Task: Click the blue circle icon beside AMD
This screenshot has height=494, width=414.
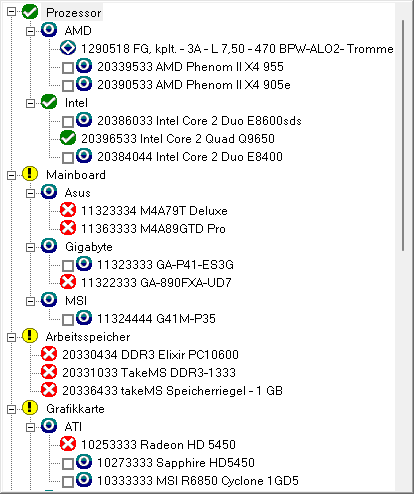Action: (x=49, y=30)
